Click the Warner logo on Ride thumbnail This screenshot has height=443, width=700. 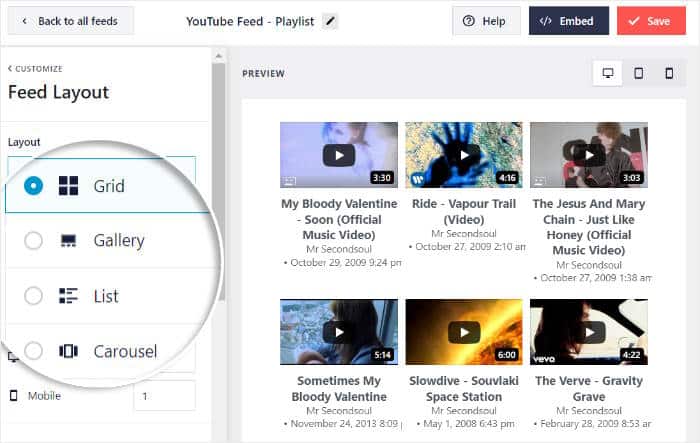point(418,180)
